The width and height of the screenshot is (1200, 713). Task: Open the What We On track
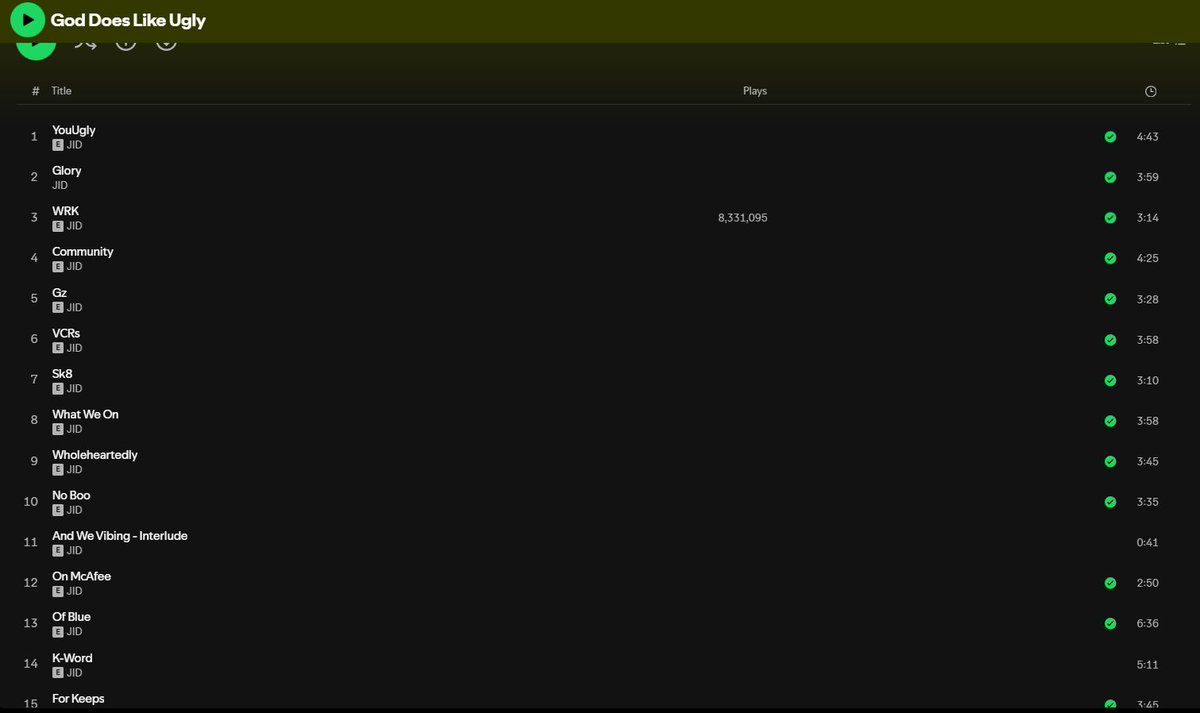(86, 414)
